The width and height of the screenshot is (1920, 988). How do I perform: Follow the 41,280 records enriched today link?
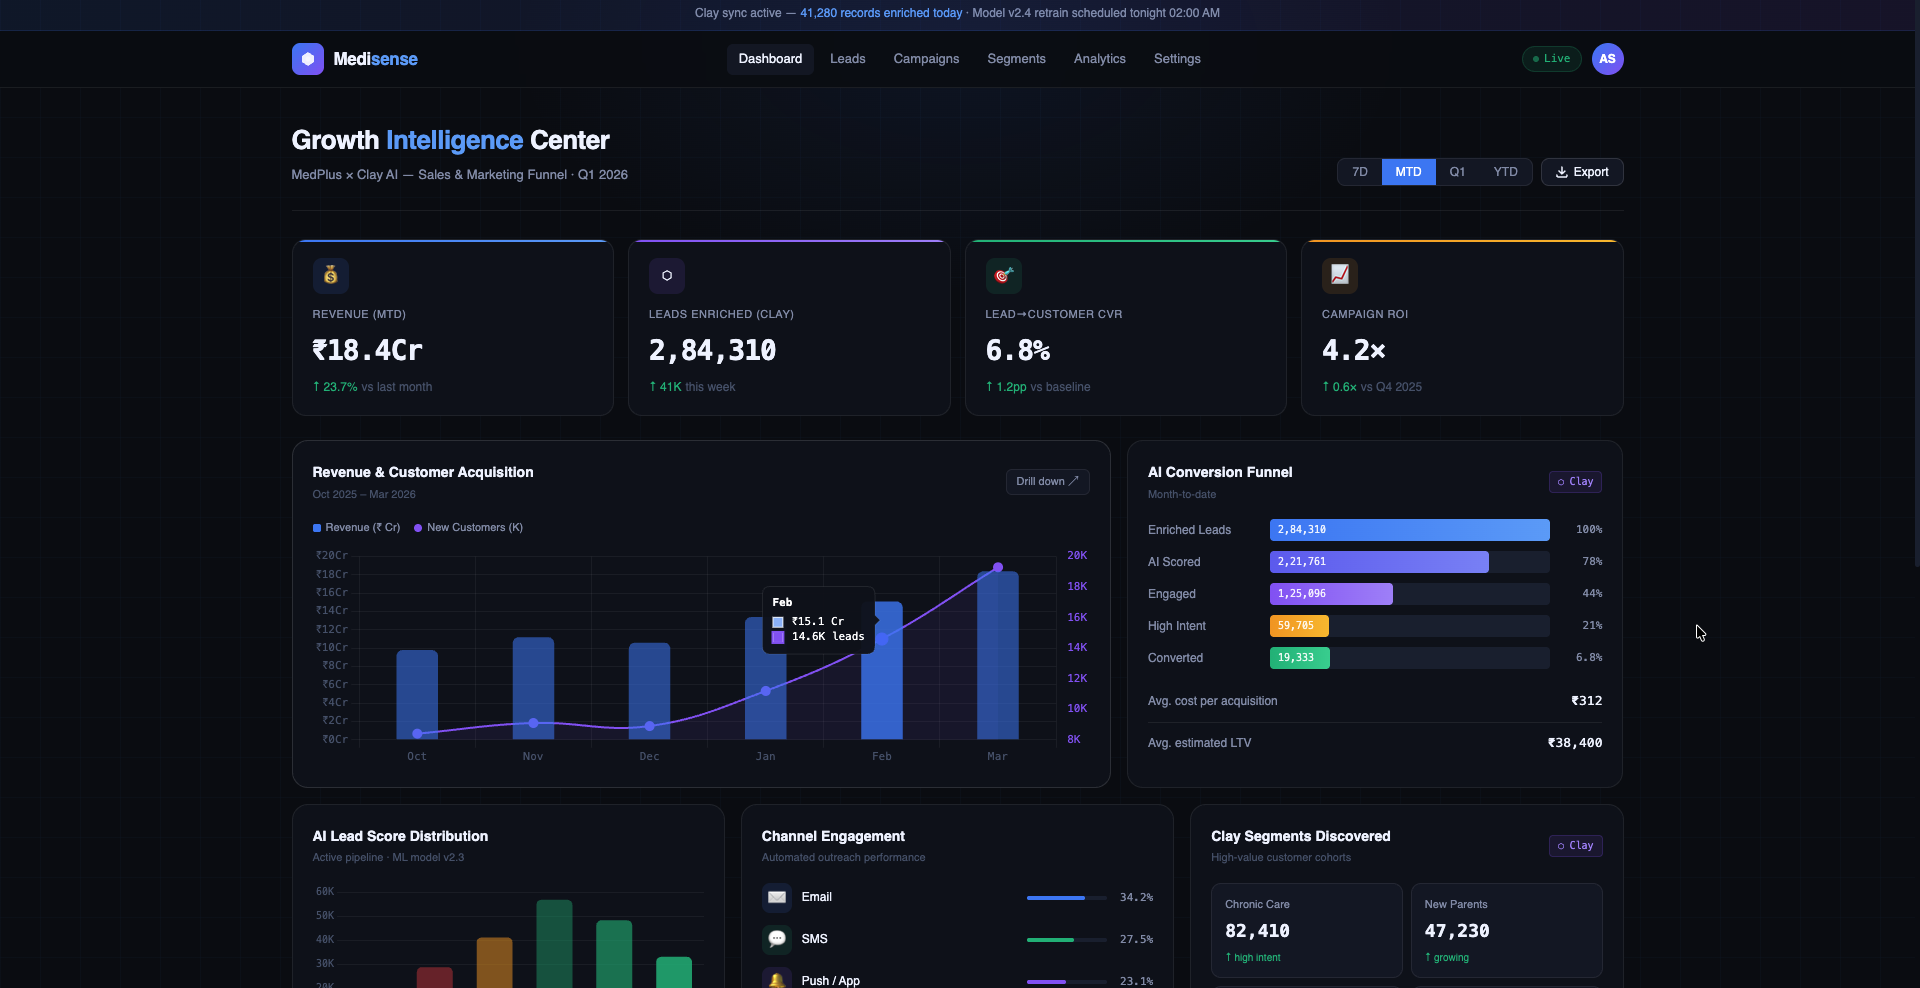[x=881, y=13]
